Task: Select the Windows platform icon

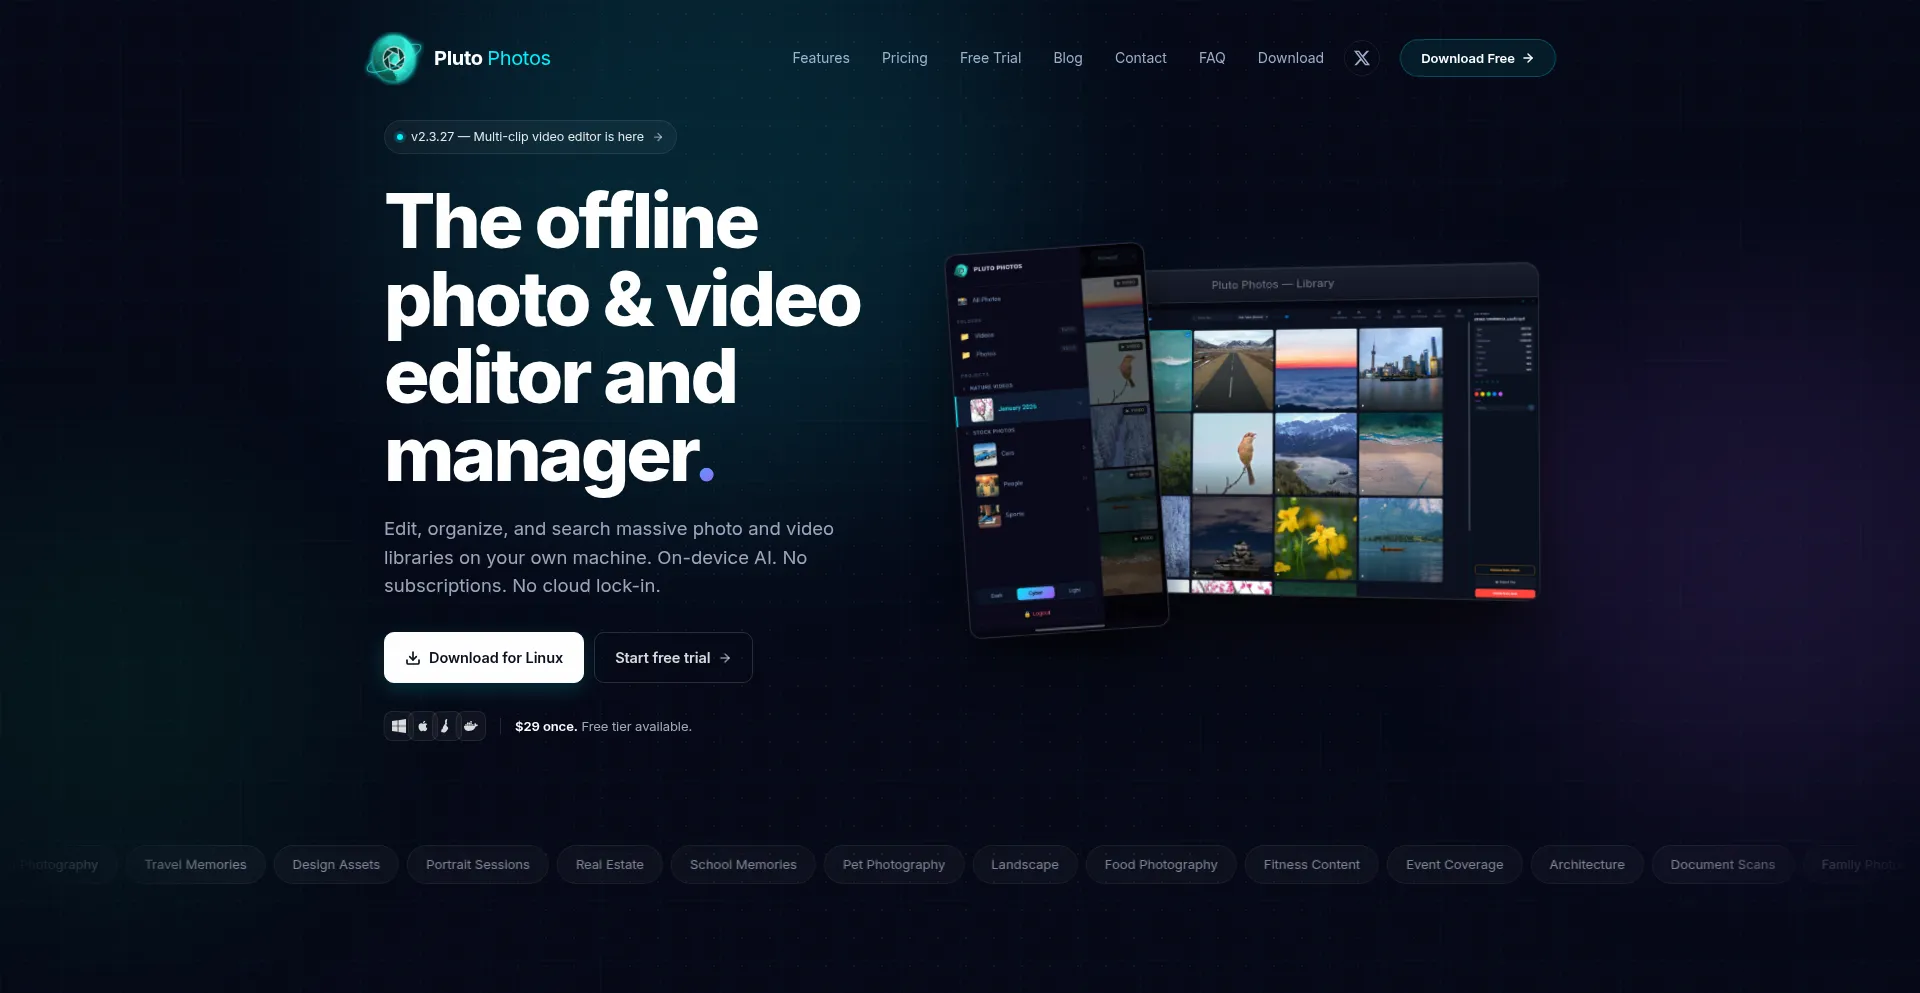Action: pos(398,726)
